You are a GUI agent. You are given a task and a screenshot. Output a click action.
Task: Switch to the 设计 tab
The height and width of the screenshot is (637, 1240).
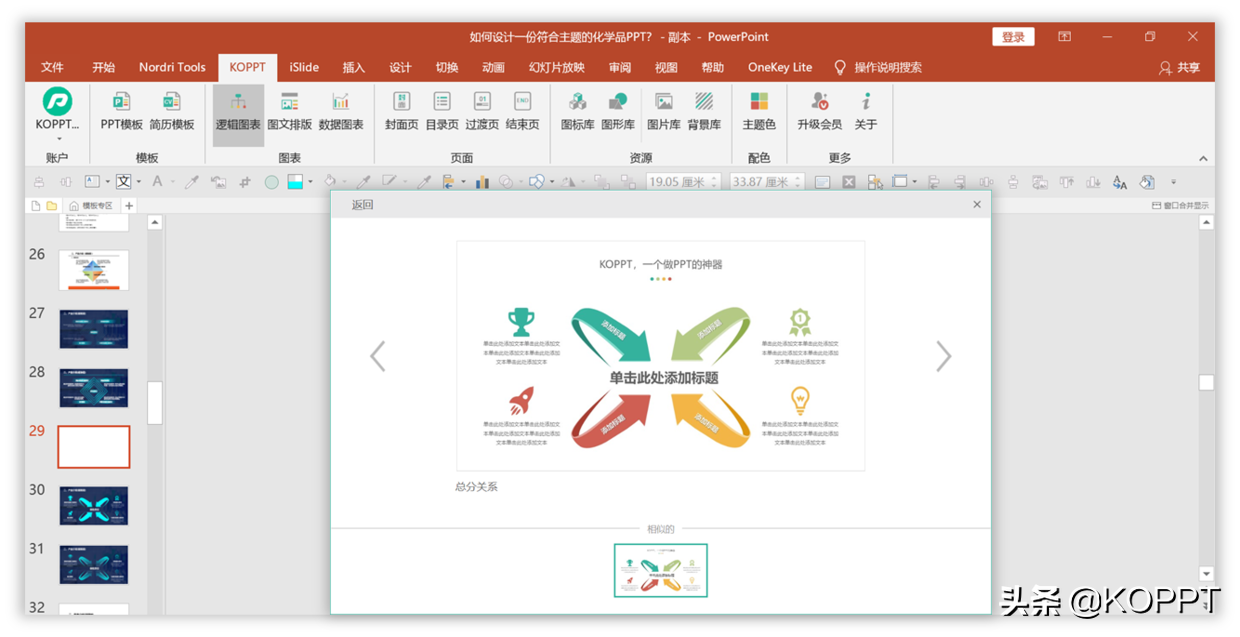coord(400,67)
